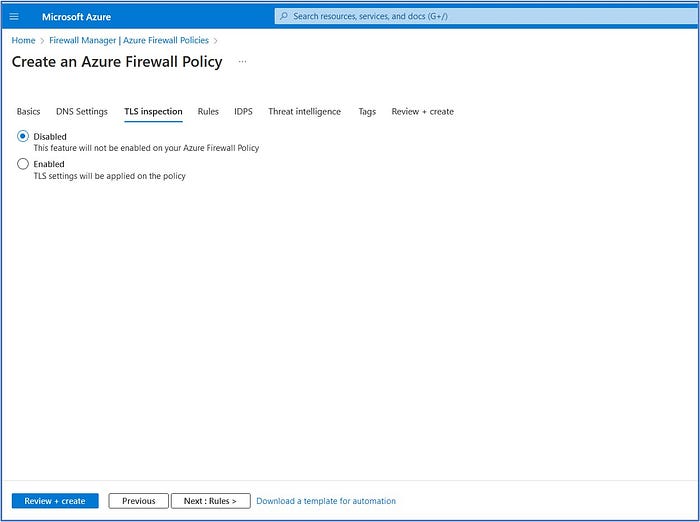The image size is (700, 522).
Task: Switch to the Tags tab
Action: [x=367, y=111]
